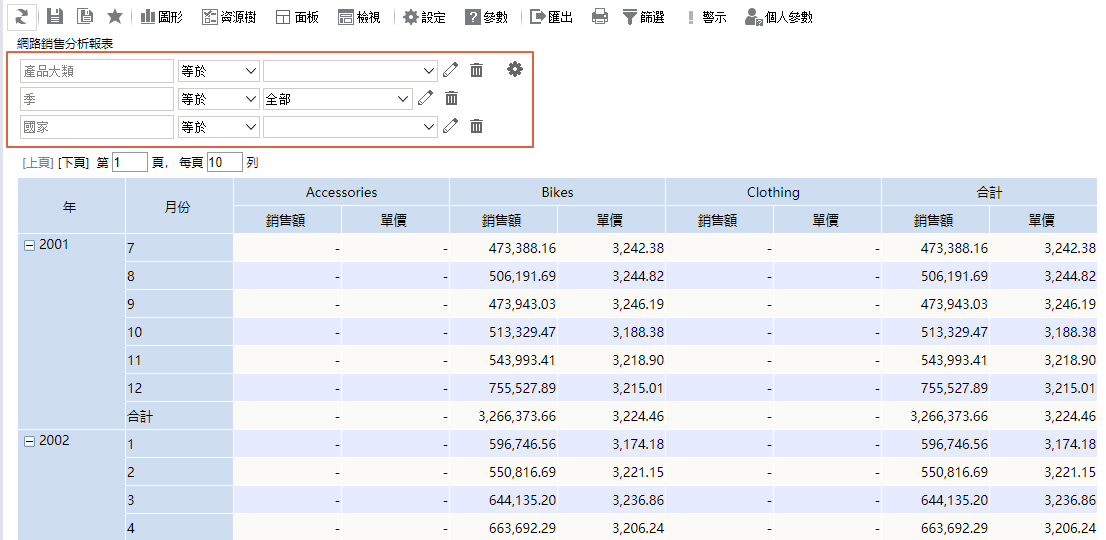Click the page number input field

[x=129, y=162]
